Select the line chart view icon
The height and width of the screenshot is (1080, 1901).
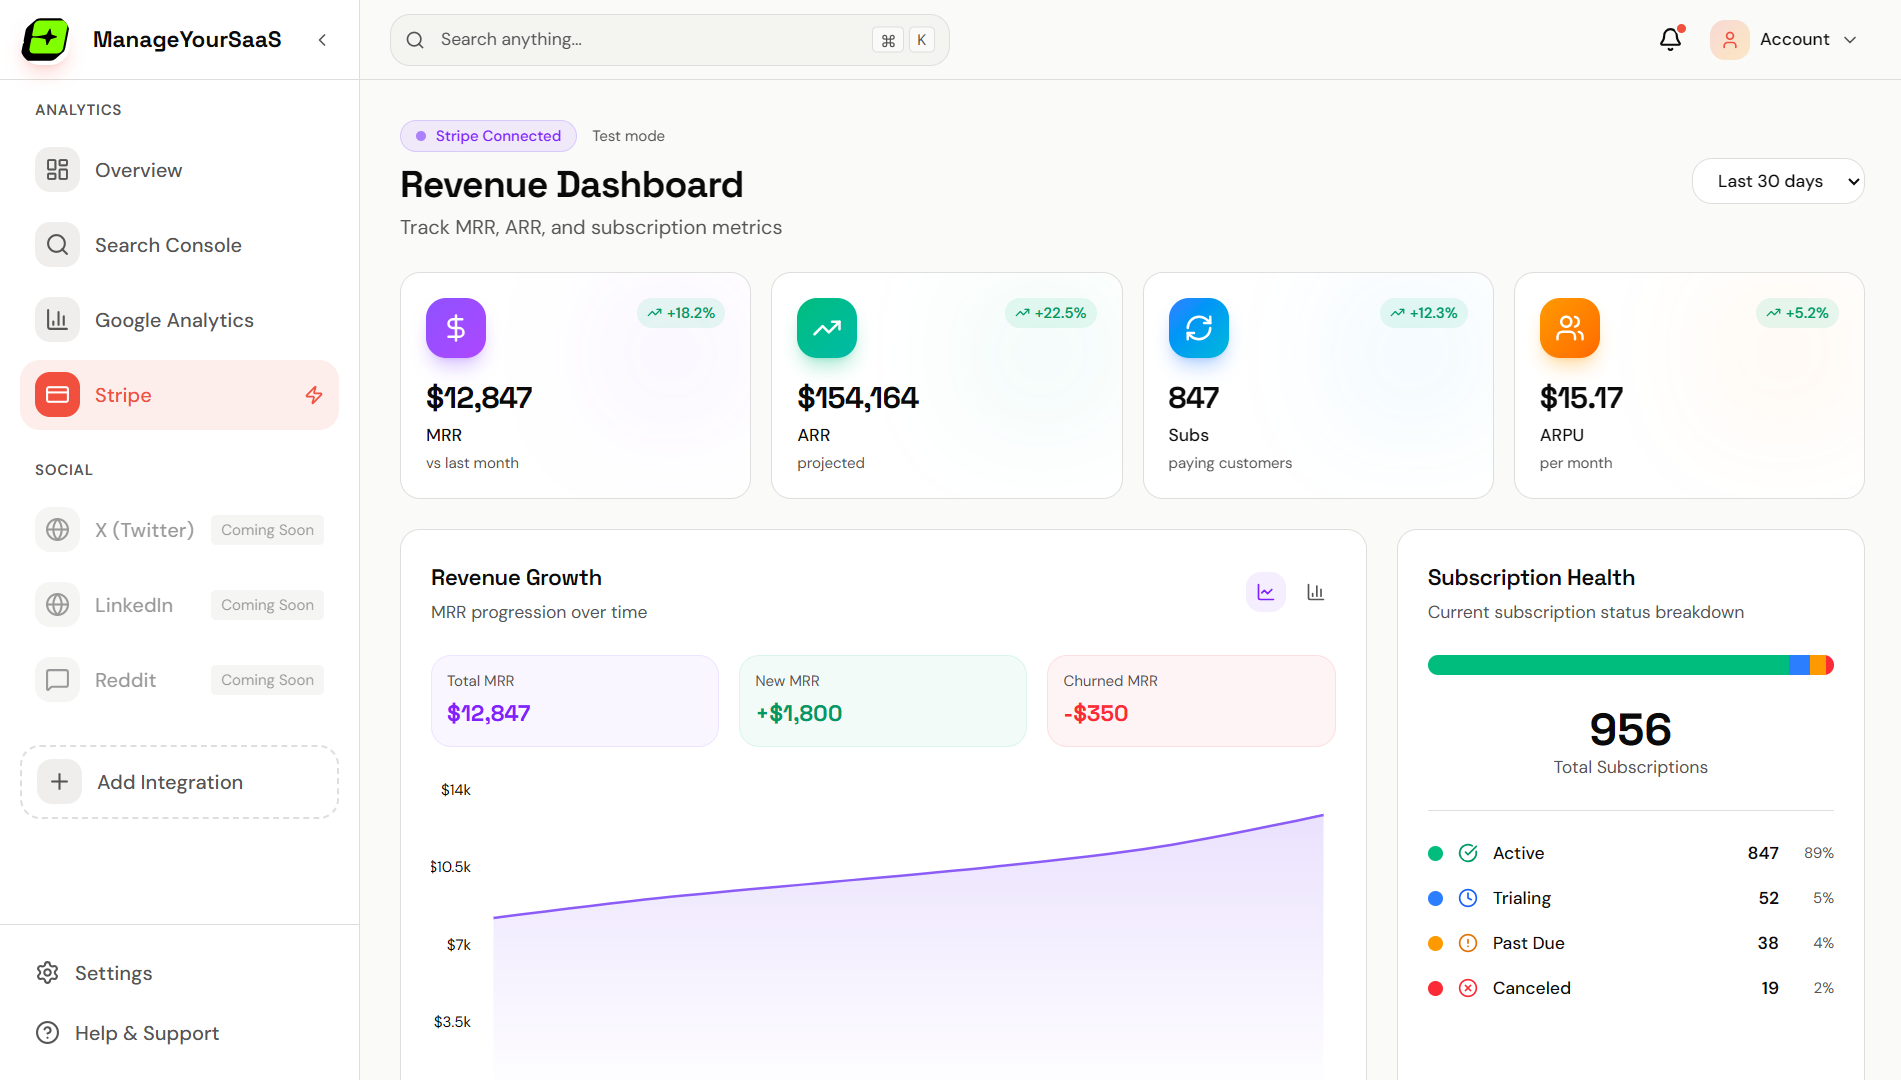(1265, 591)
